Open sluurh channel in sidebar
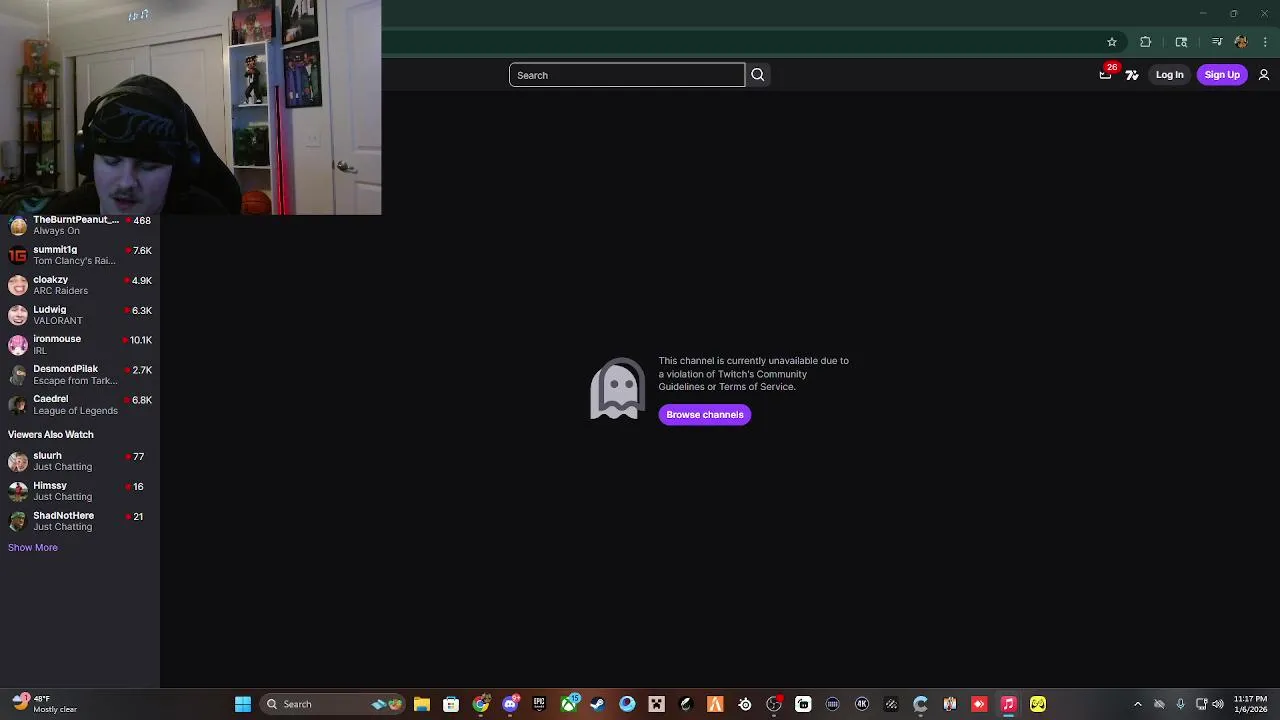1280x720 pixels. tap(80, 461)
